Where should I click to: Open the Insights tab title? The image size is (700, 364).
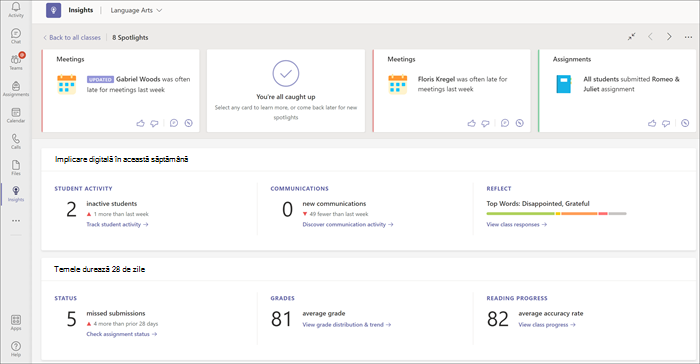81,10
